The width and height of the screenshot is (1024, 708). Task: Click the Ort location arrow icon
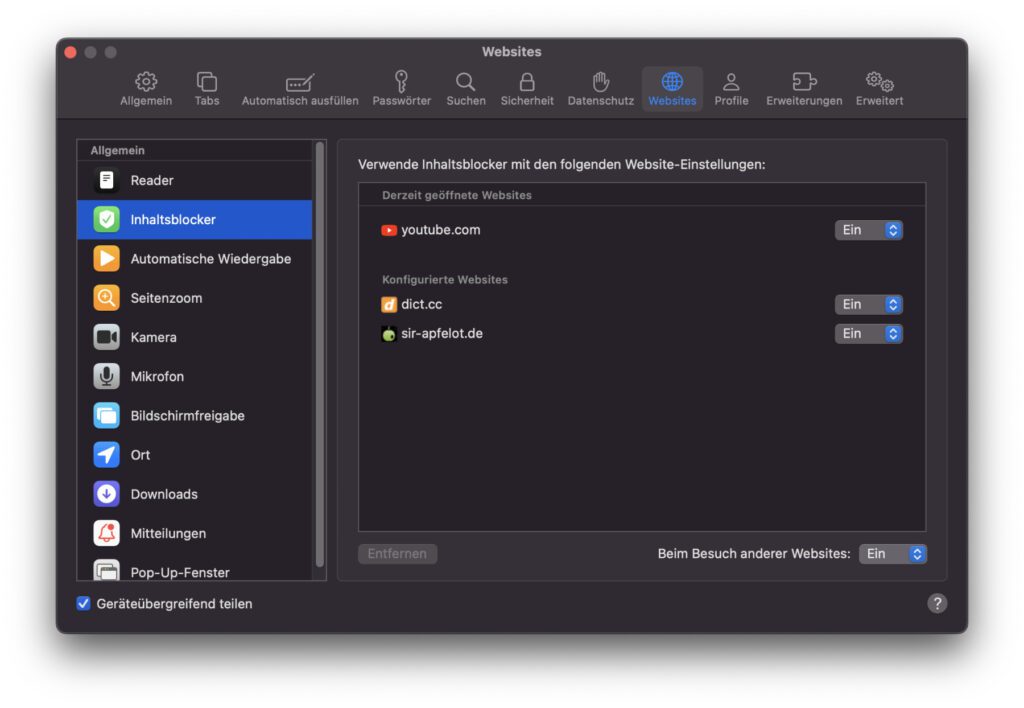(x=107, y=455)
